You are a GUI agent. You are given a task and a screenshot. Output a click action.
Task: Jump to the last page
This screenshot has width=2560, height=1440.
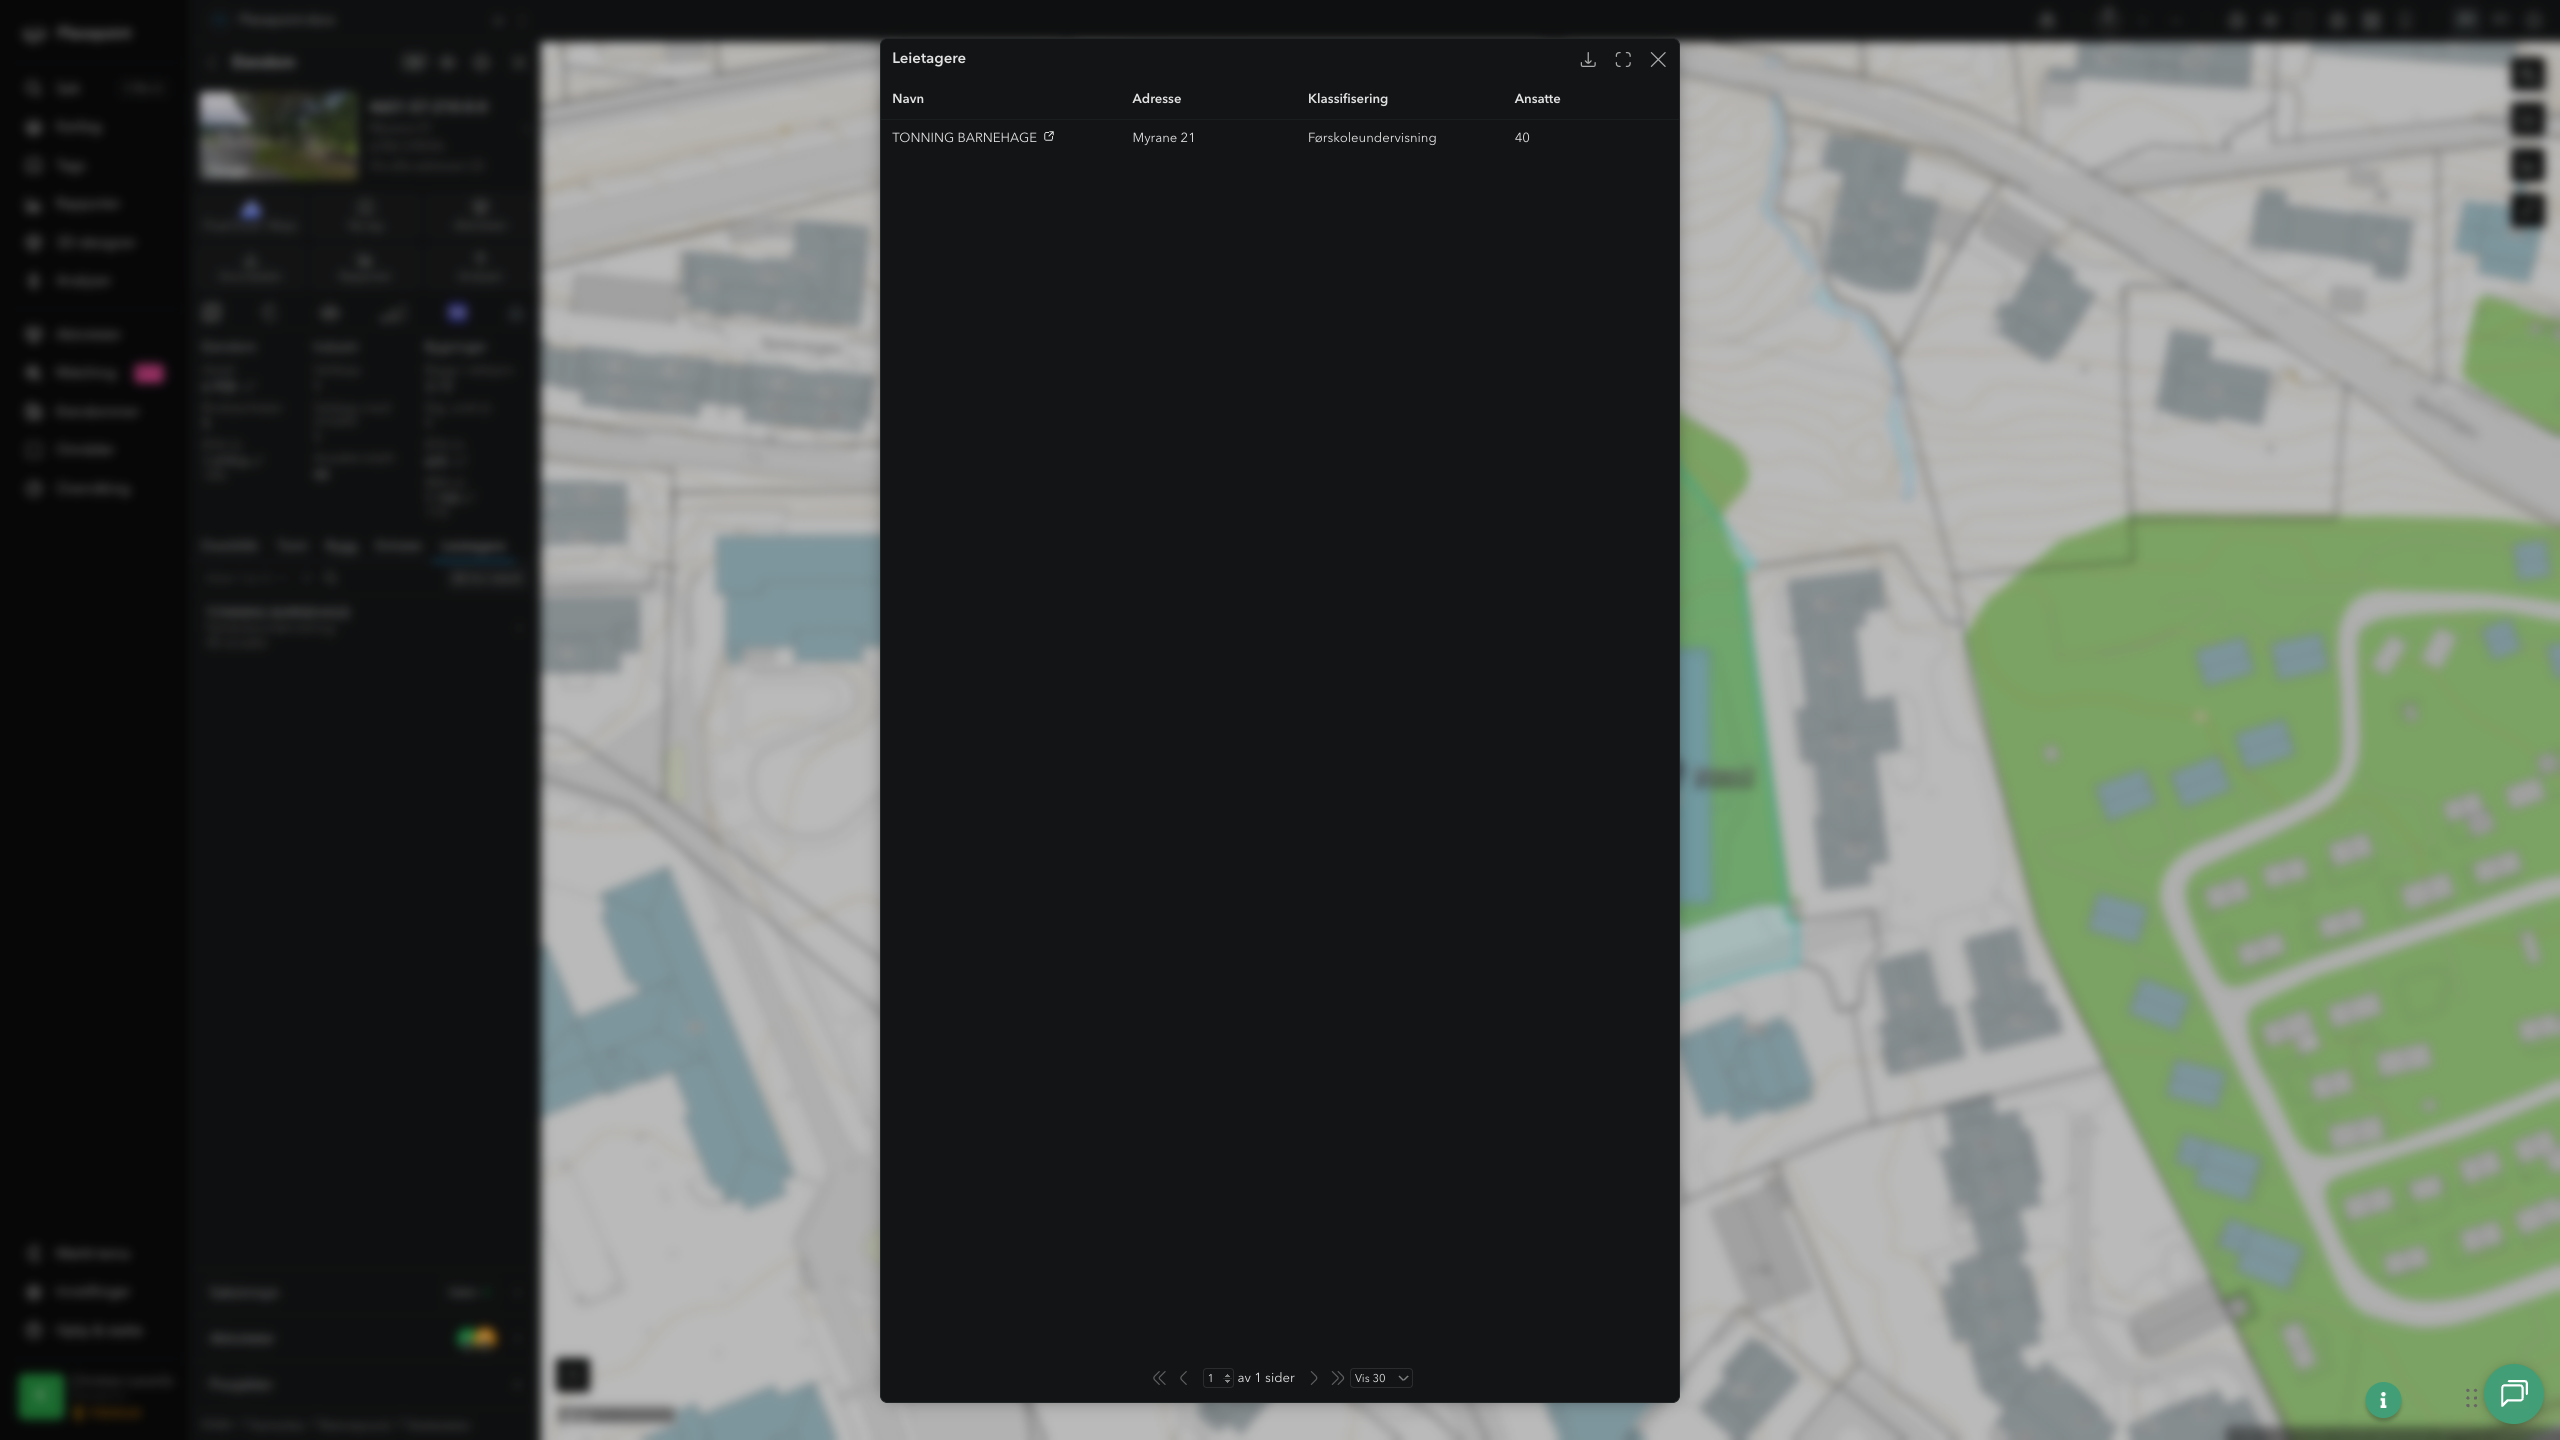[x=1337, y=1378]
